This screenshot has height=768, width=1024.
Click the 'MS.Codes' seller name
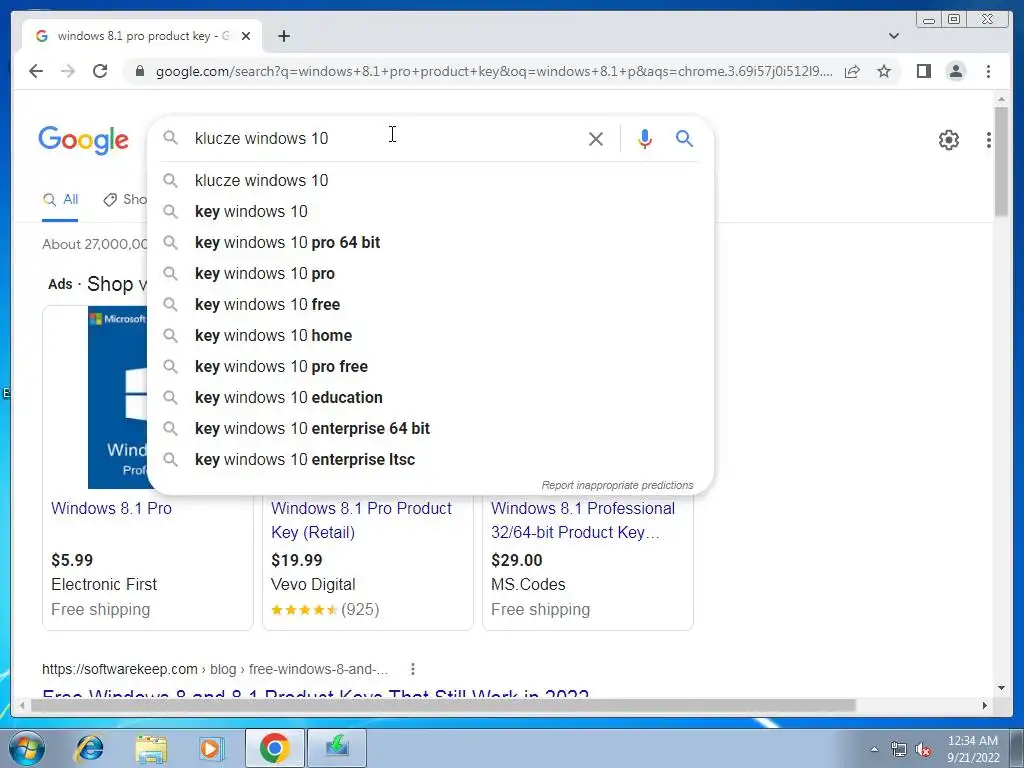(528, 584)
